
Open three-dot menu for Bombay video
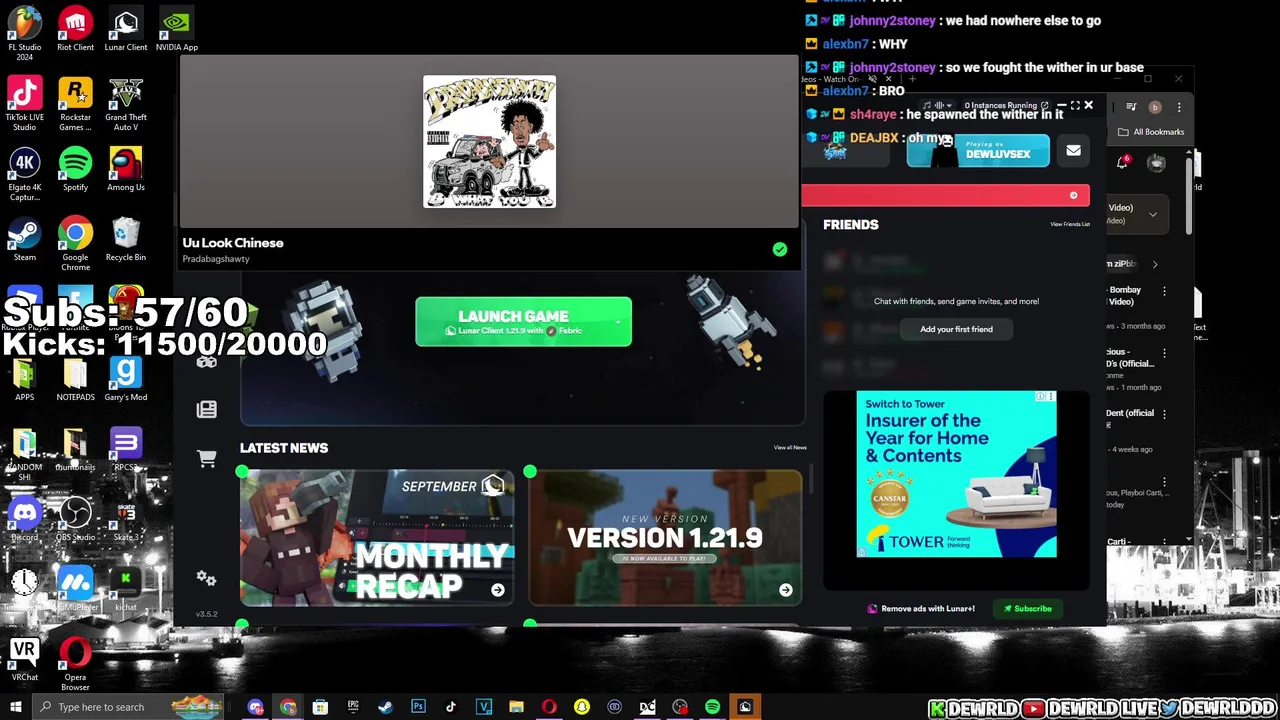(x=1164, y=291)
